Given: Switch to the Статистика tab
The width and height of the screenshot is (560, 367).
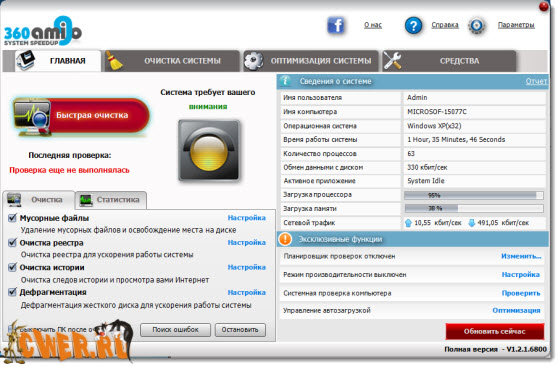Looking at the screenshot, I should [x=111, y=200].
